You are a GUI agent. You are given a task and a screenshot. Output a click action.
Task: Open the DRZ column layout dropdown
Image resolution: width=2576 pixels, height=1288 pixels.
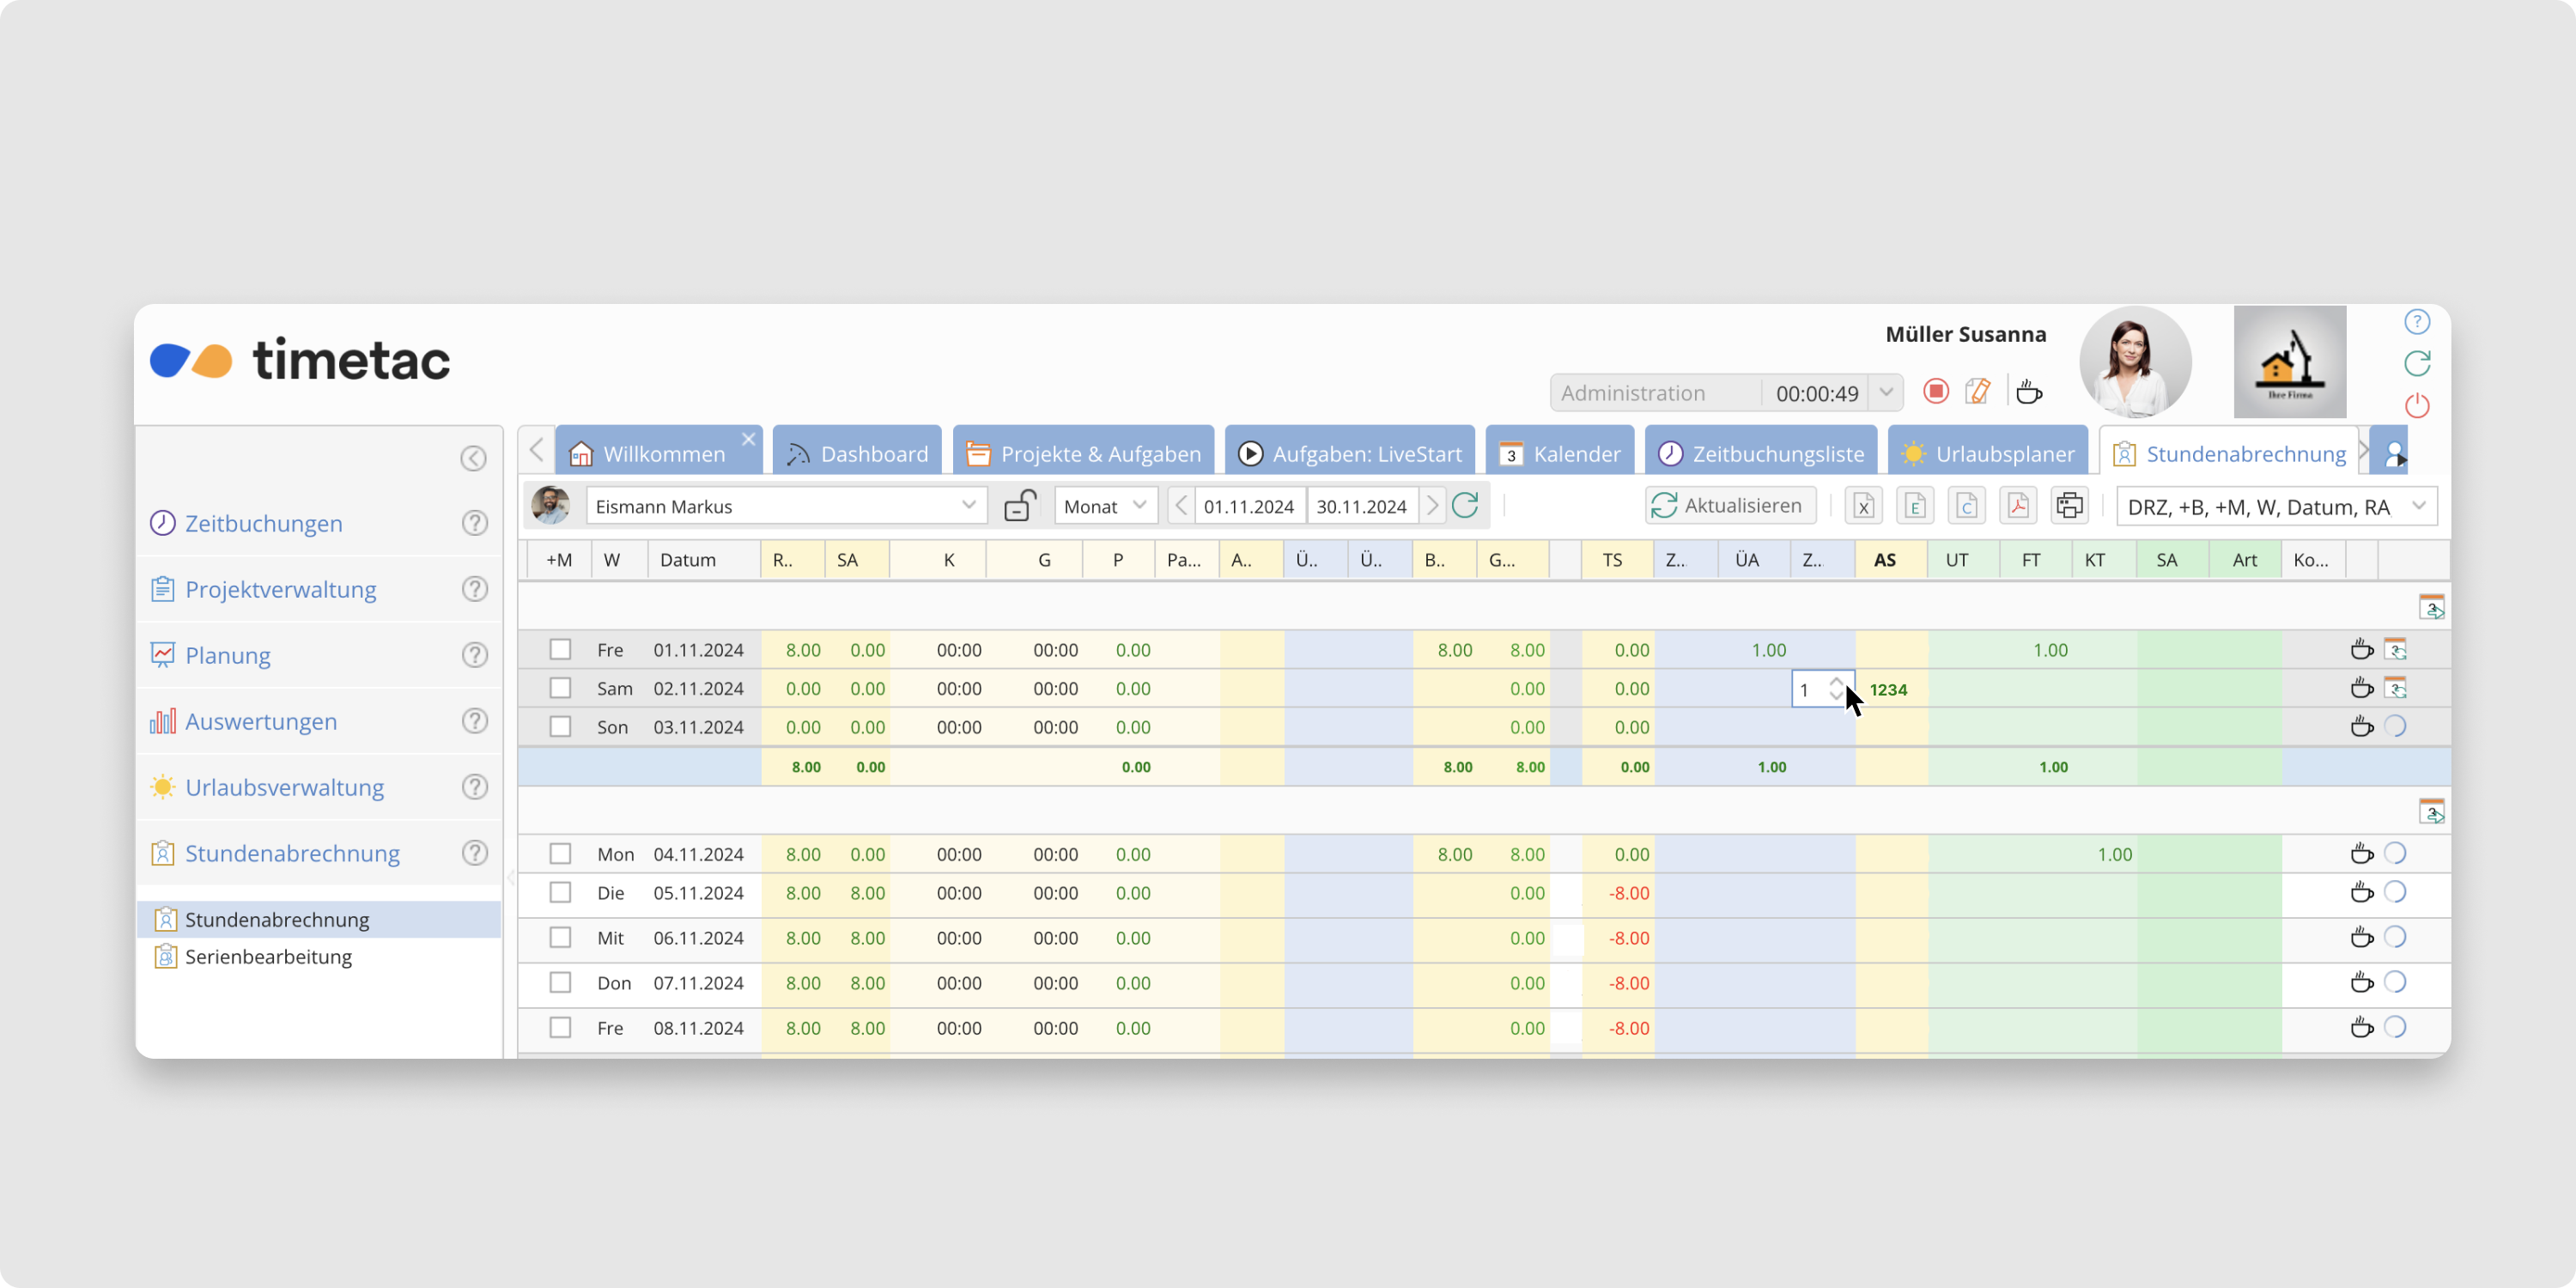click(2418, 506)
